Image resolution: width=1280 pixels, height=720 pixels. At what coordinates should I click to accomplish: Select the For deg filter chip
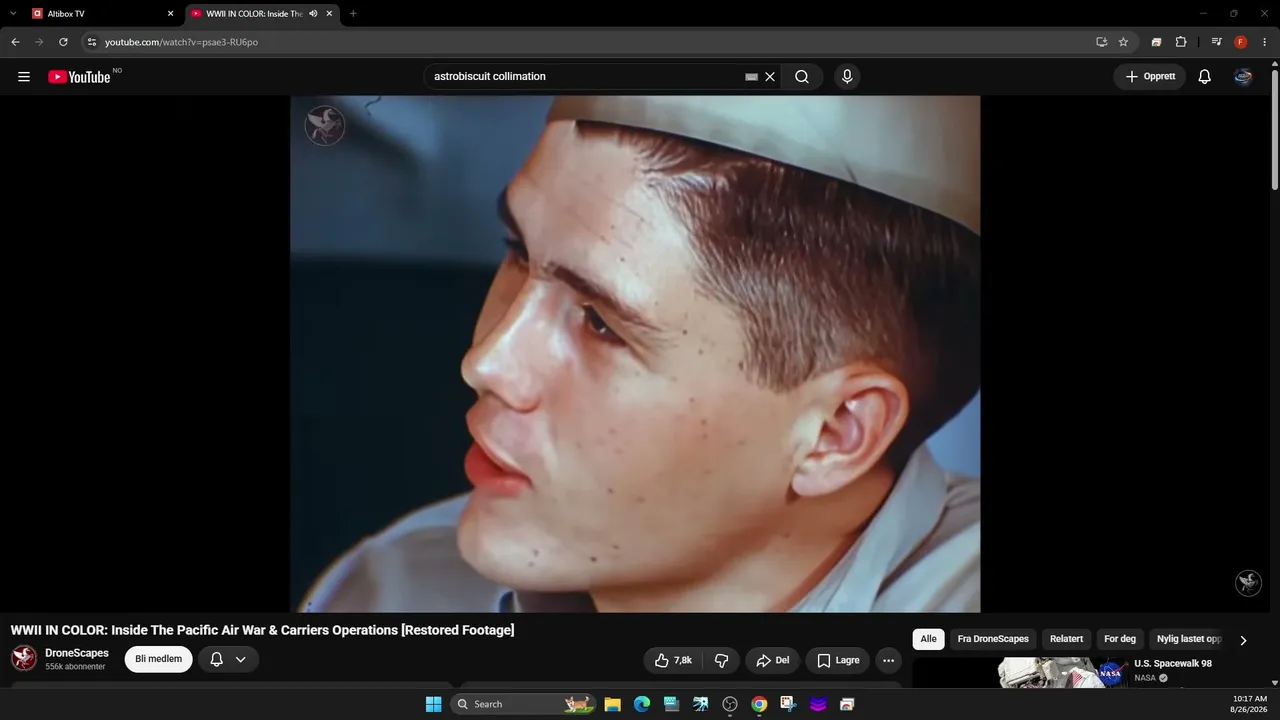pos(1120,639)
